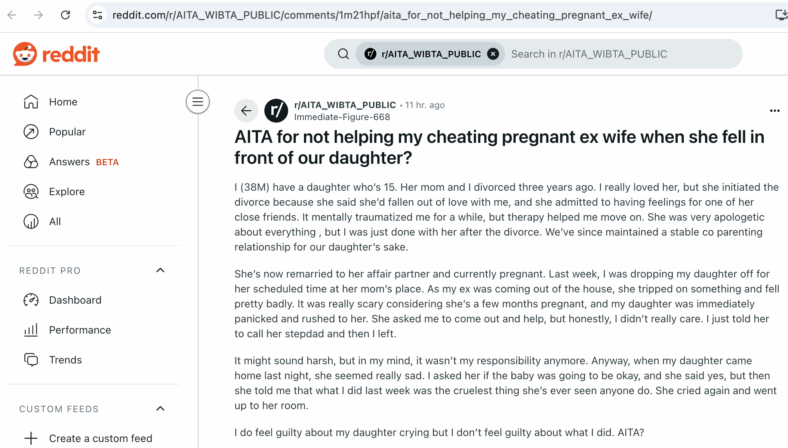The width and height of the screenshot is (788, 448).
Task: Open the Reddit Pro Dashboard
Action: click(93, 300)
